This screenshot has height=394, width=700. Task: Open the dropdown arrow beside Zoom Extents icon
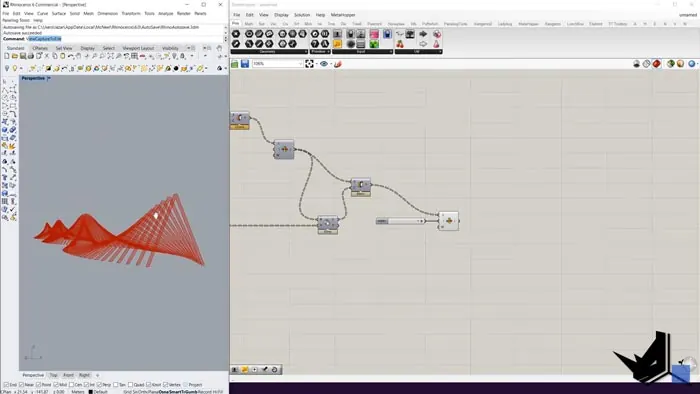[317, 64]
